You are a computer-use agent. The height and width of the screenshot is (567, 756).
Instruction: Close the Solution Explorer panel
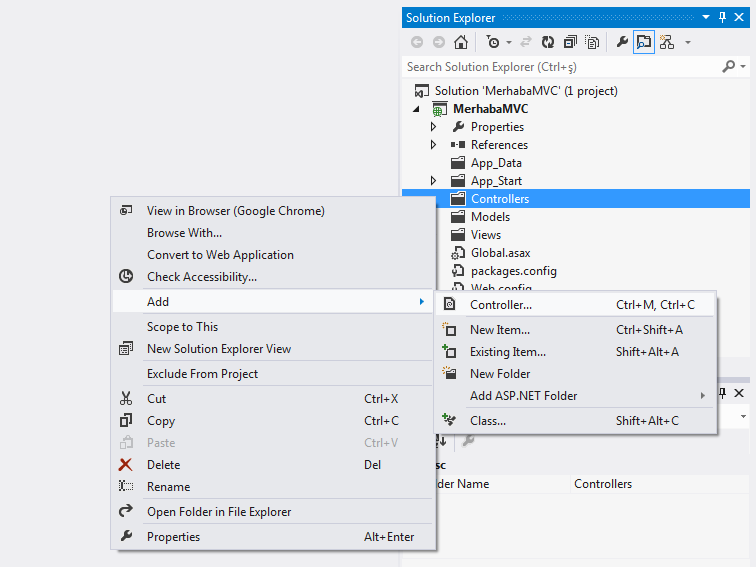coord(739,17)
